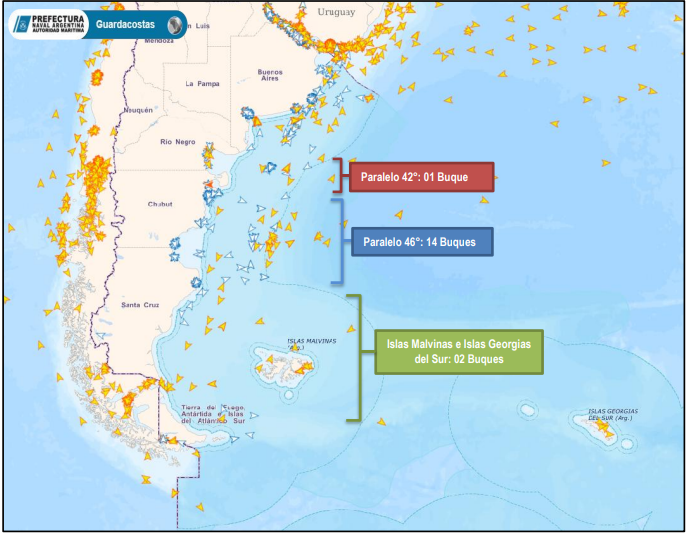The image size is (688, 534).
Task: Click the blue 'Paralelo 46°: 14 Buques' box
Action: point(422,242)
